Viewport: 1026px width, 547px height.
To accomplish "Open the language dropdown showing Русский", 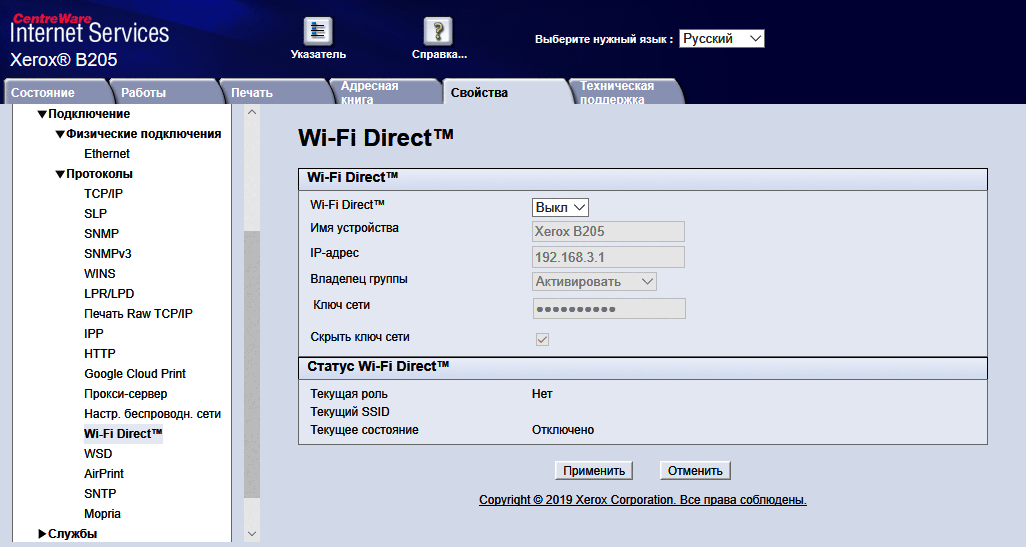I will point(722,39).
